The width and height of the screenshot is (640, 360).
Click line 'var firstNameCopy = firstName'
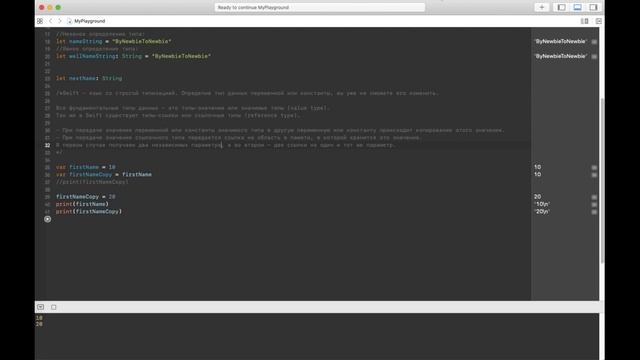[104, 174]
